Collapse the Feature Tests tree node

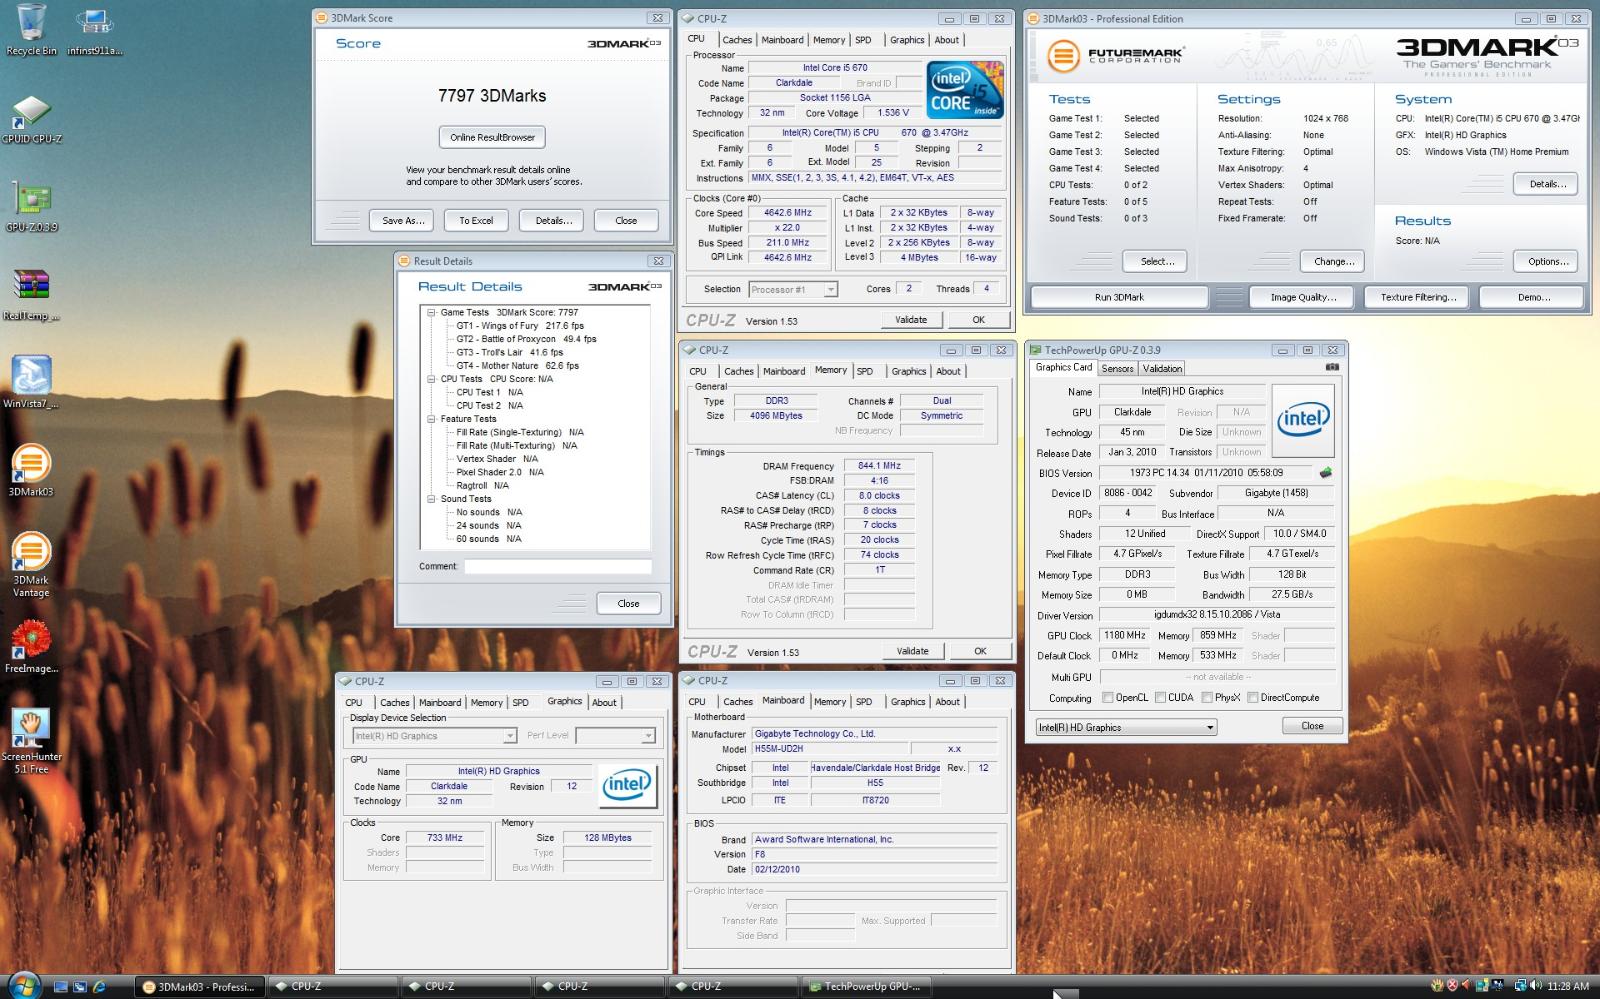pyautogui.click(x=431, y=419)
